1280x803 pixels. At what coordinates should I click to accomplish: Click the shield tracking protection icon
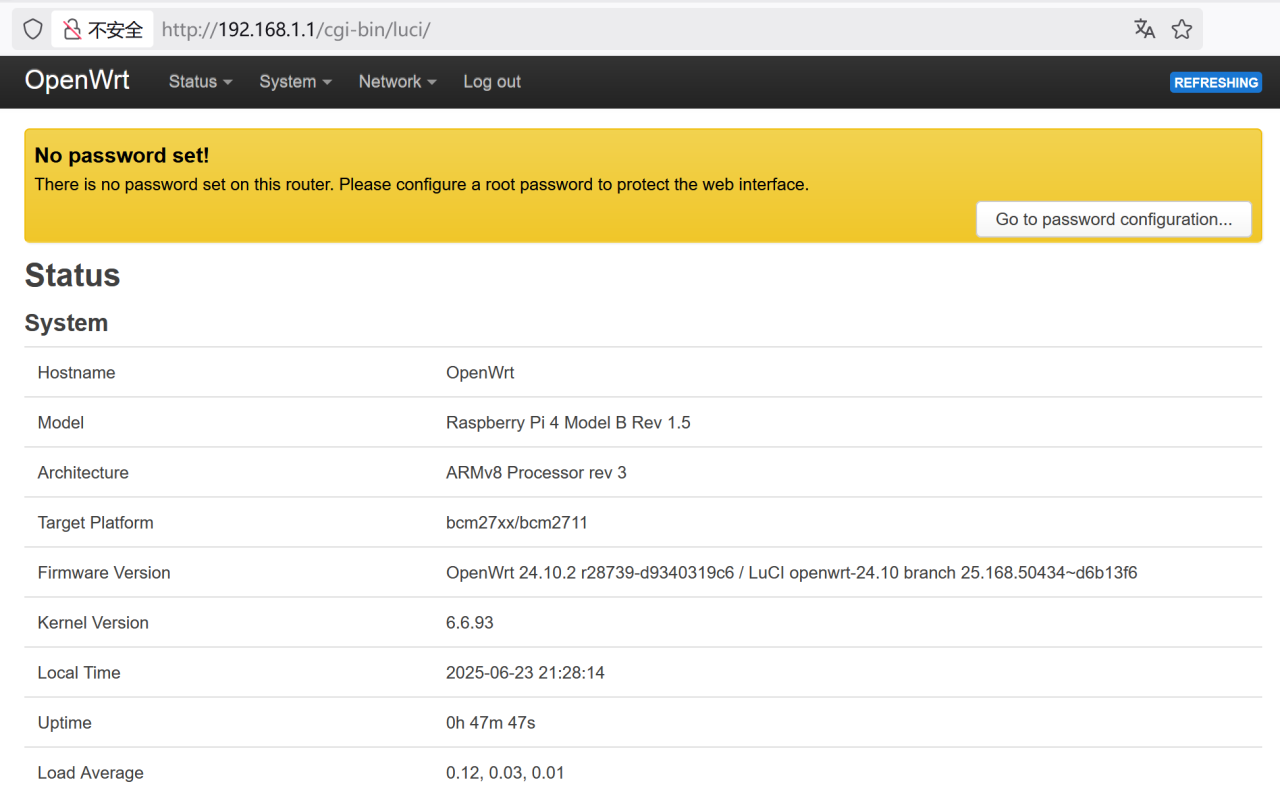(33, 30)
